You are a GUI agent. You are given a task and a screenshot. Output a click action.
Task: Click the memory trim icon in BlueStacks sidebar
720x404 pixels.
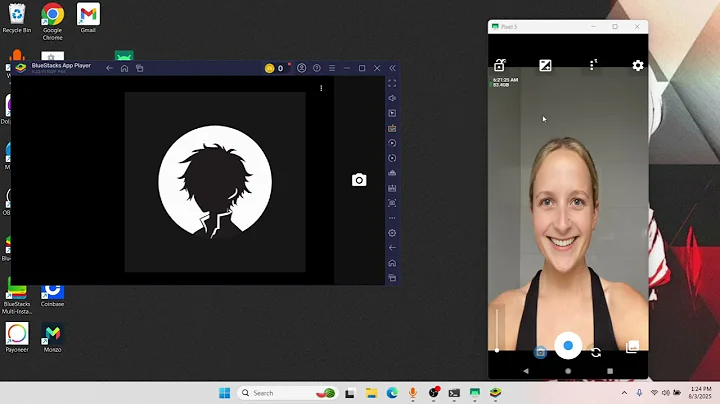[x=392, y=188]
